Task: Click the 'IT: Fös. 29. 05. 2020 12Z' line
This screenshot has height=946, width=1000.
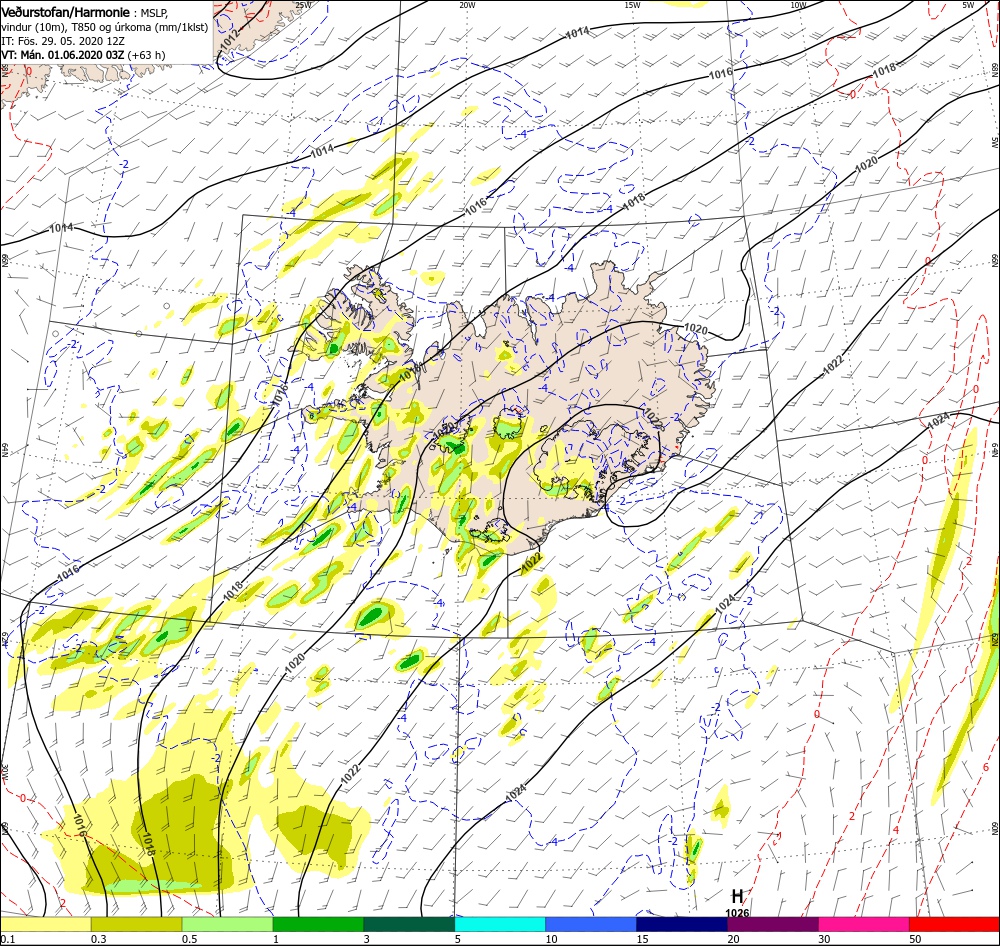Action: 62,41
